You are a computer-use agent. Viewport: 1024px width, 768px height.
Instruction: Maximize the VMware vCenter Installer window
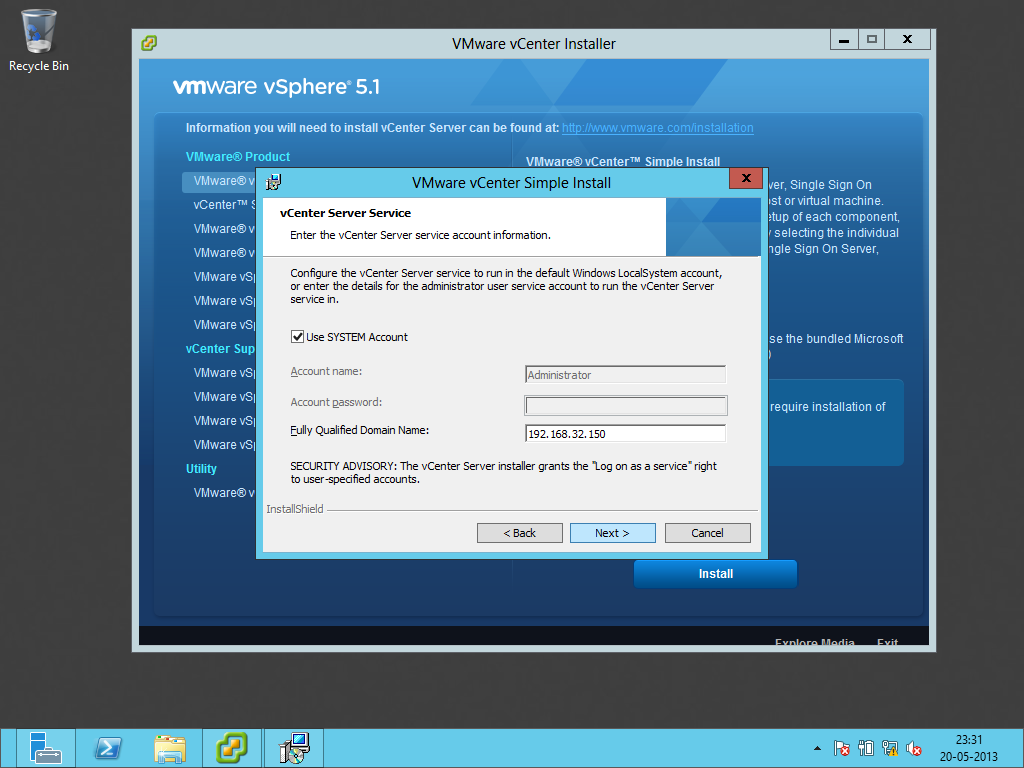871,39
